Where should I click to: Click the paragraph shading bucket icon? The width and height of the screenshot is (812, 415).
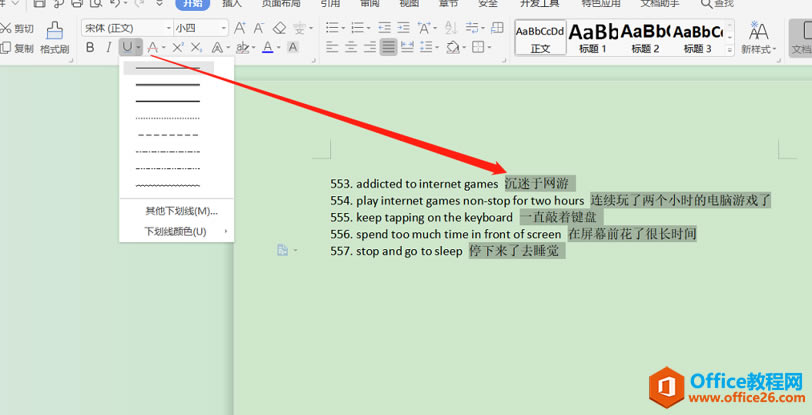tap(453, 48)
